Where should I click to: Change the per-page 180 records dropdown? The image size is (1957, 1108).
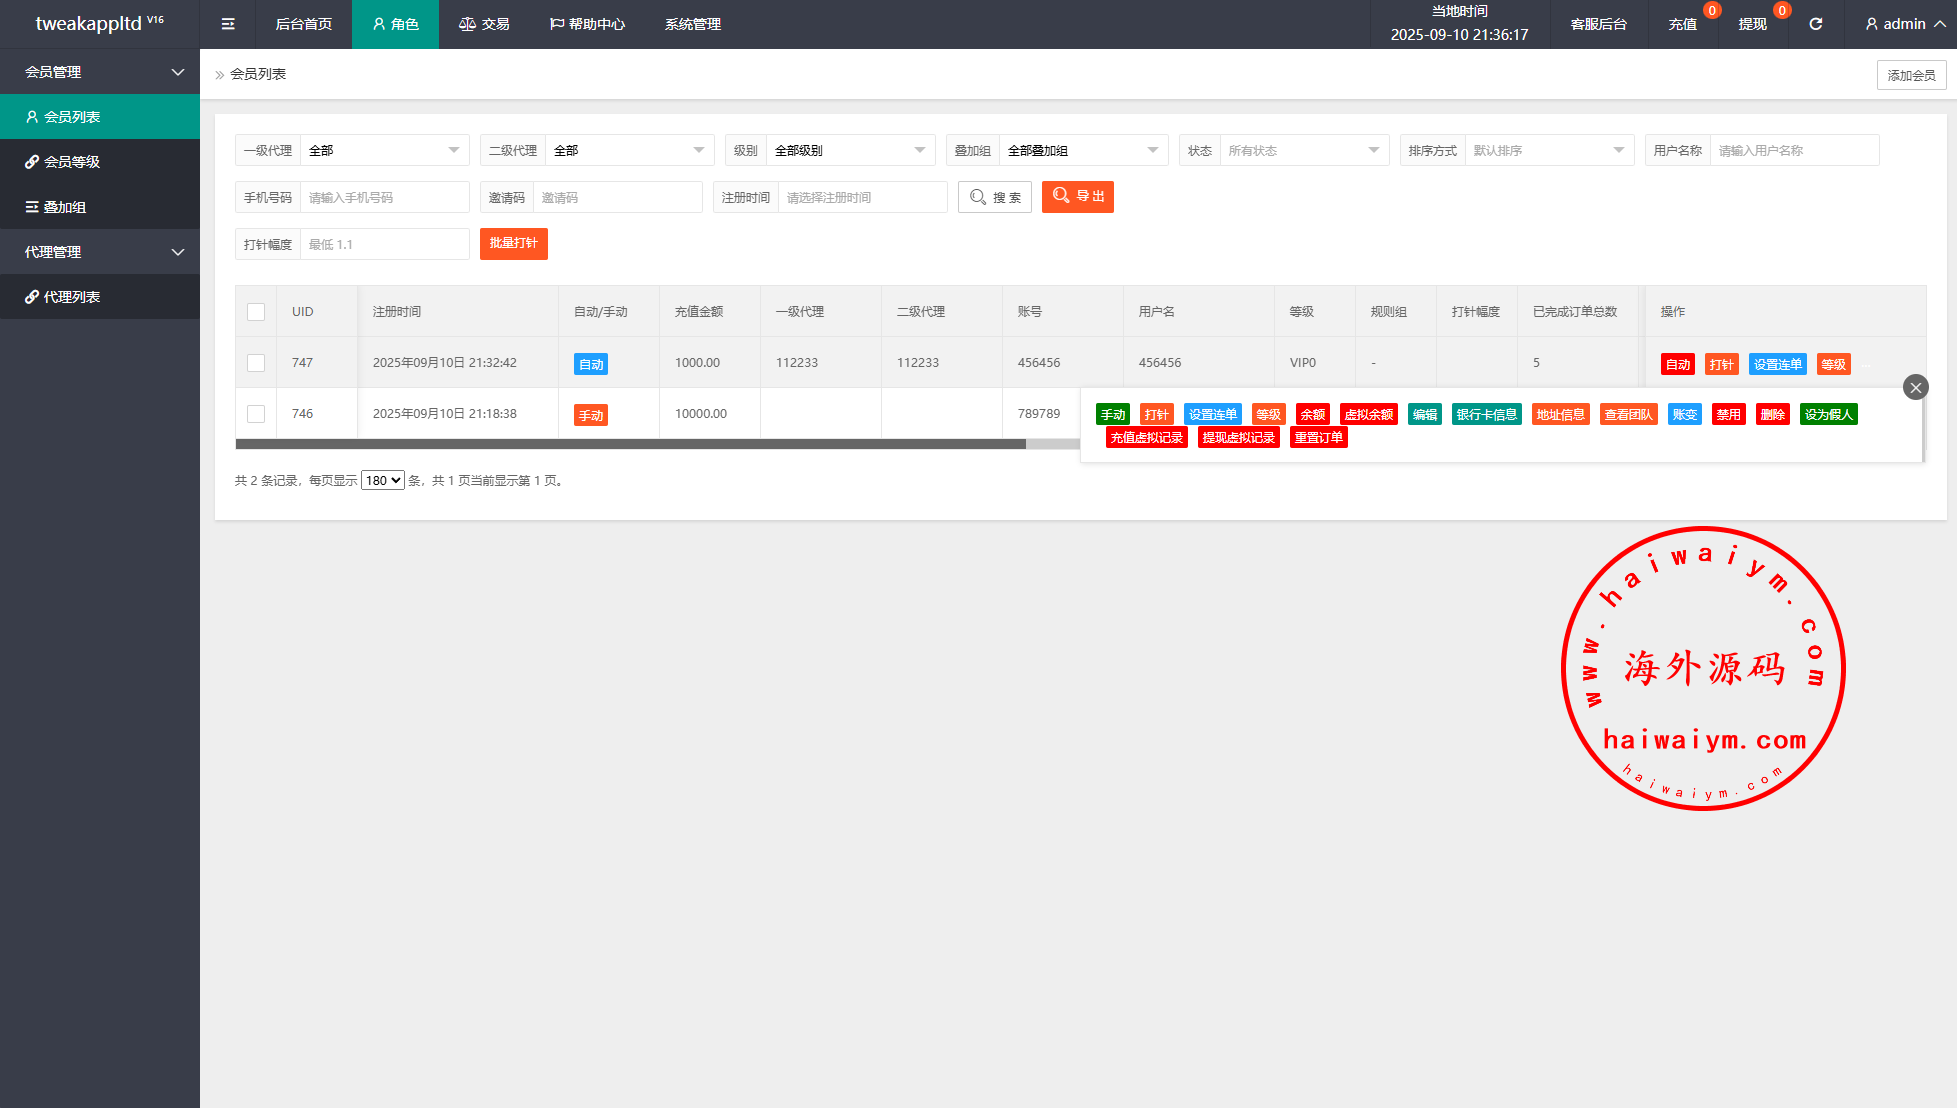tap(382, 481)
